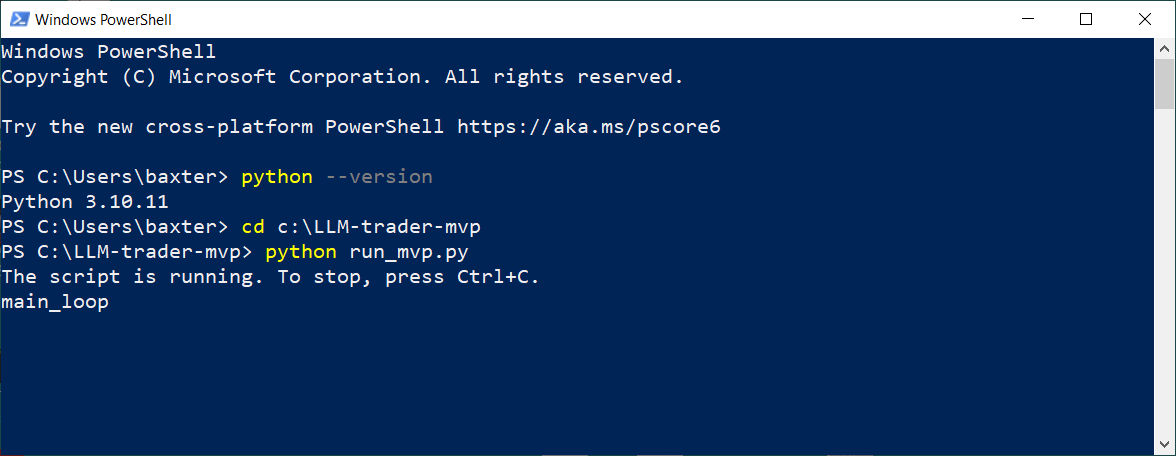
Task: Click the yellow "cd" command
Action: coord(253,227)
